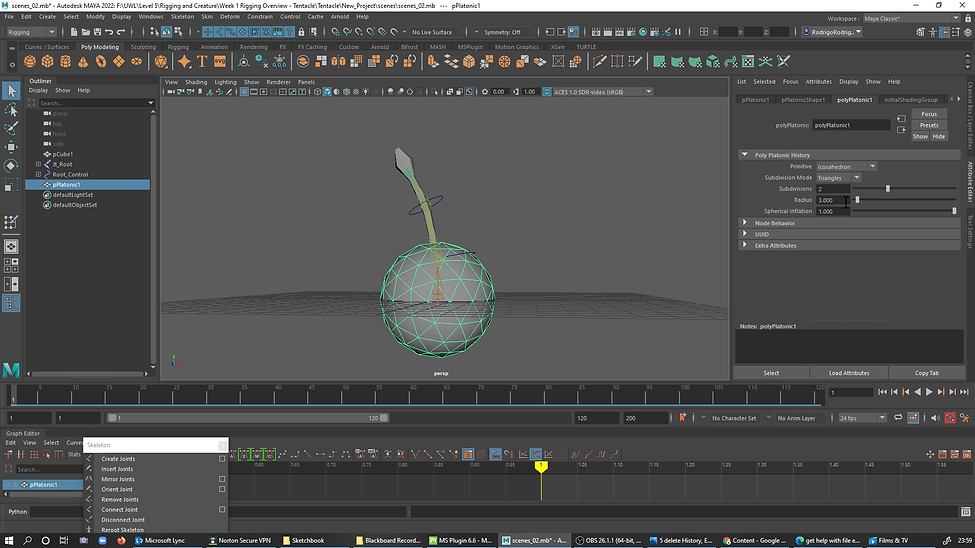Image resolution: width=975 pixels, height=548 pixels.
Task: Open Firefox from the taskbar
Action: 121,541
